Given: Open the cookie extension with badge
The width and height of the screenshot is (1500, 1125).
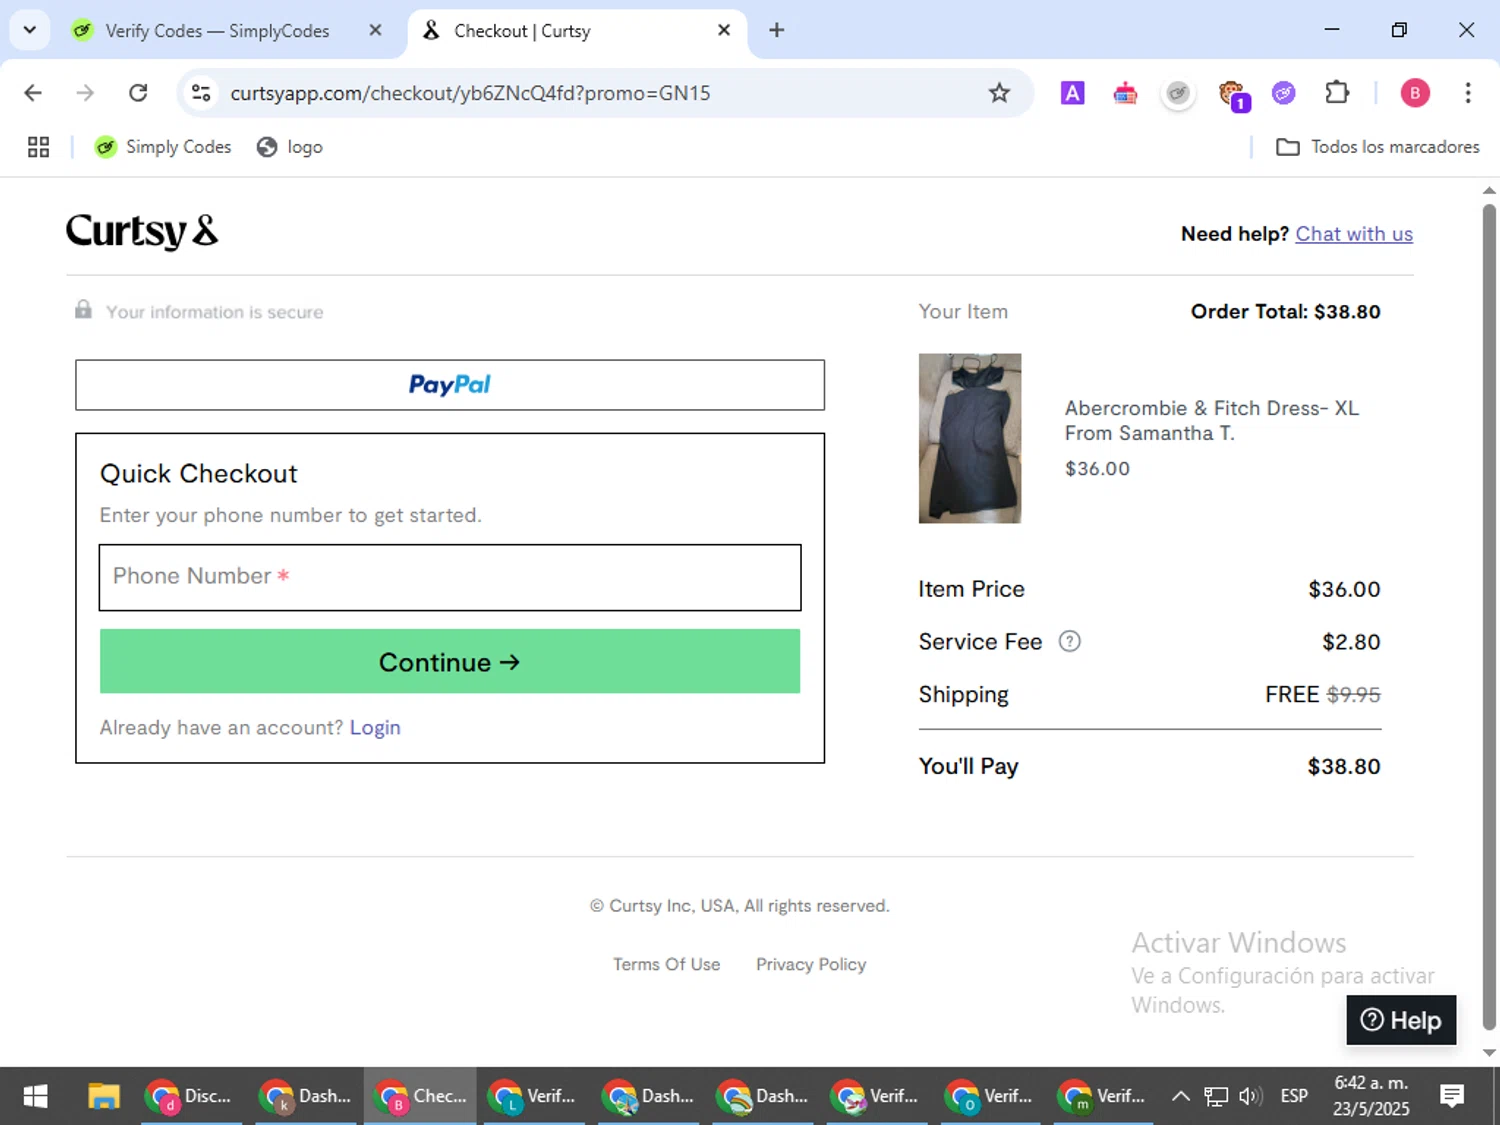Looking at the screenshot, I should tap(1232, 94).
